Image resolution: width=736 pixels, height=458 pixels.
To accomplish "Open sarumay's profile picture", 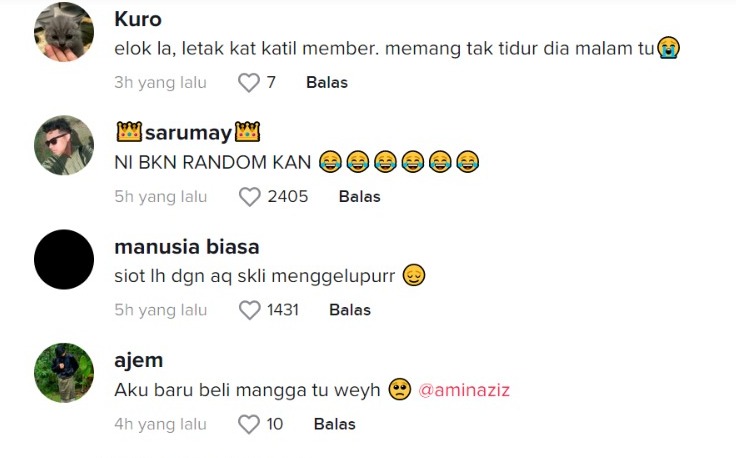I will coord(64,145).
